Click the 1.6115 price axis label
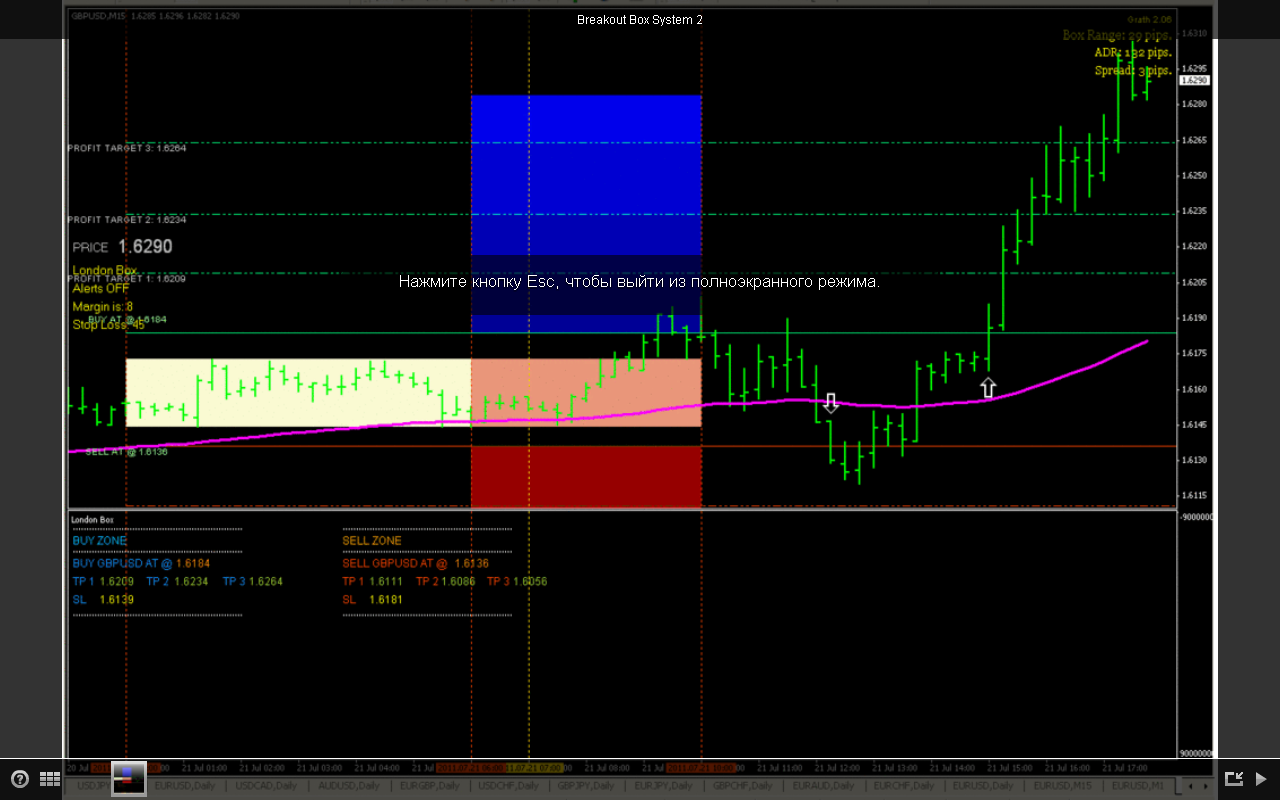The height and width of the screenshot is (800, 1280). (1194, 496)
